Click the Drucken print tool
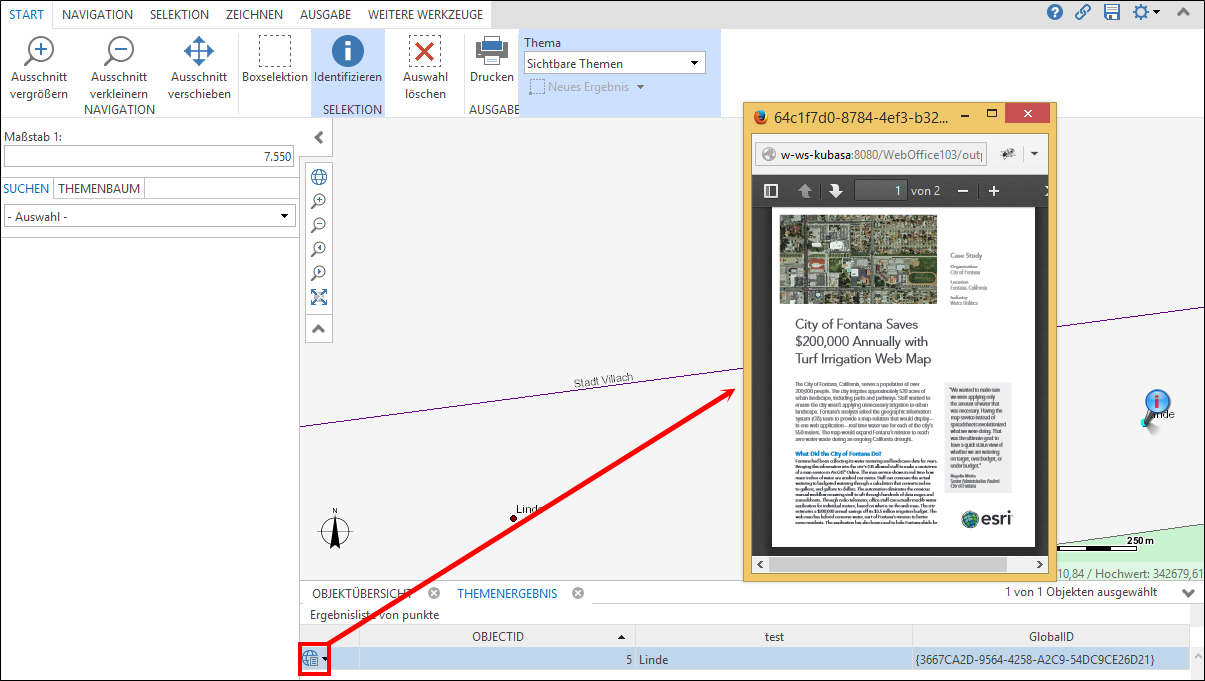 [x=491, y=62]
